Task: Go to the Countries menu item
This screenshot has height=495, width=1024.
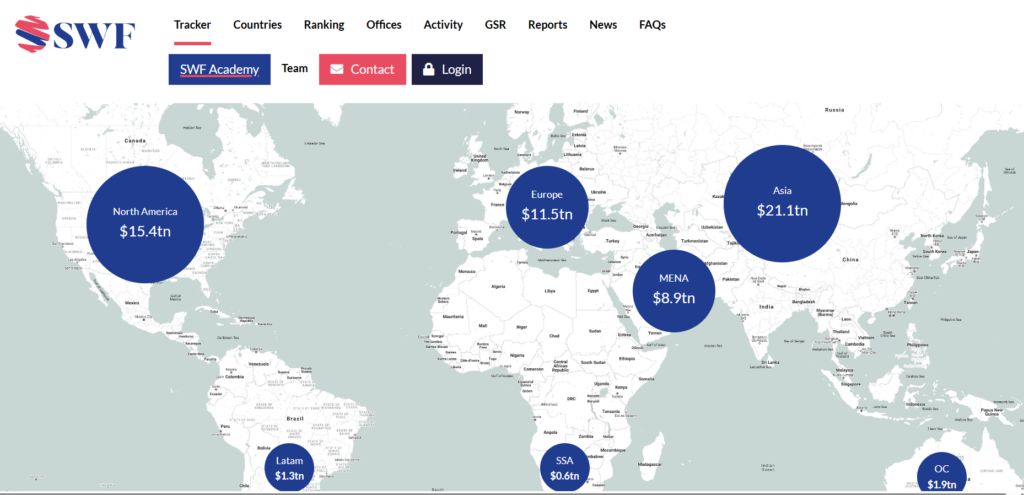Action: [x=257, y=25]
